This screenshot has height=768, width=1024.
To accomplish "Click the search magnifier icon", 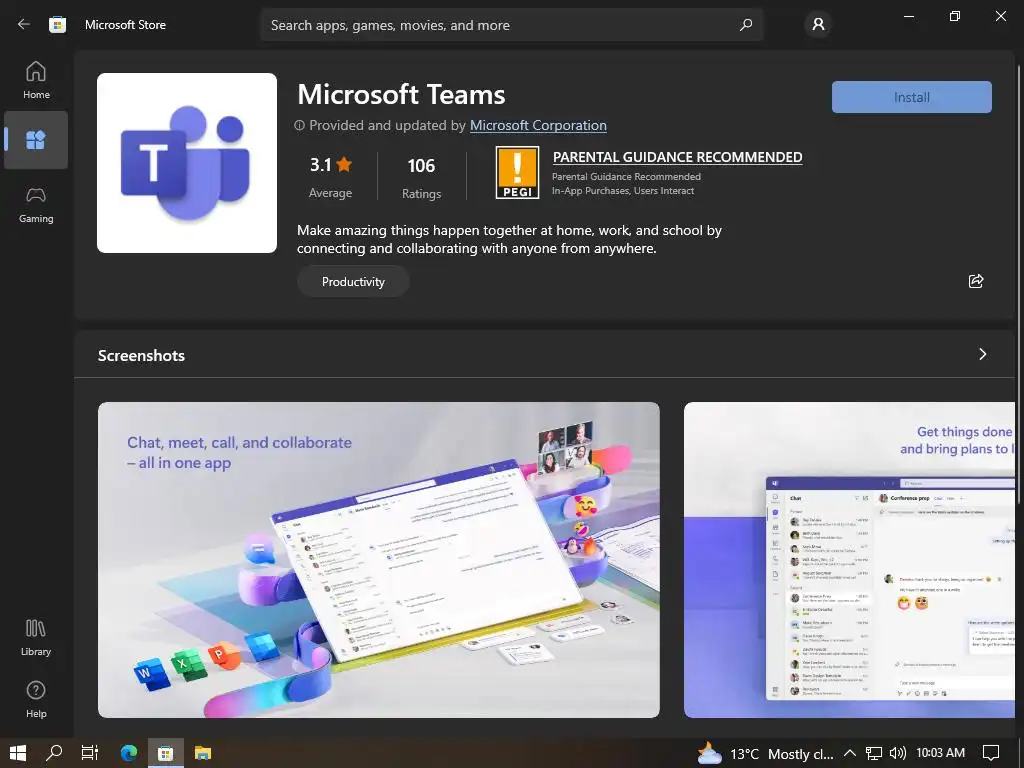I will (x=746, y=25).
